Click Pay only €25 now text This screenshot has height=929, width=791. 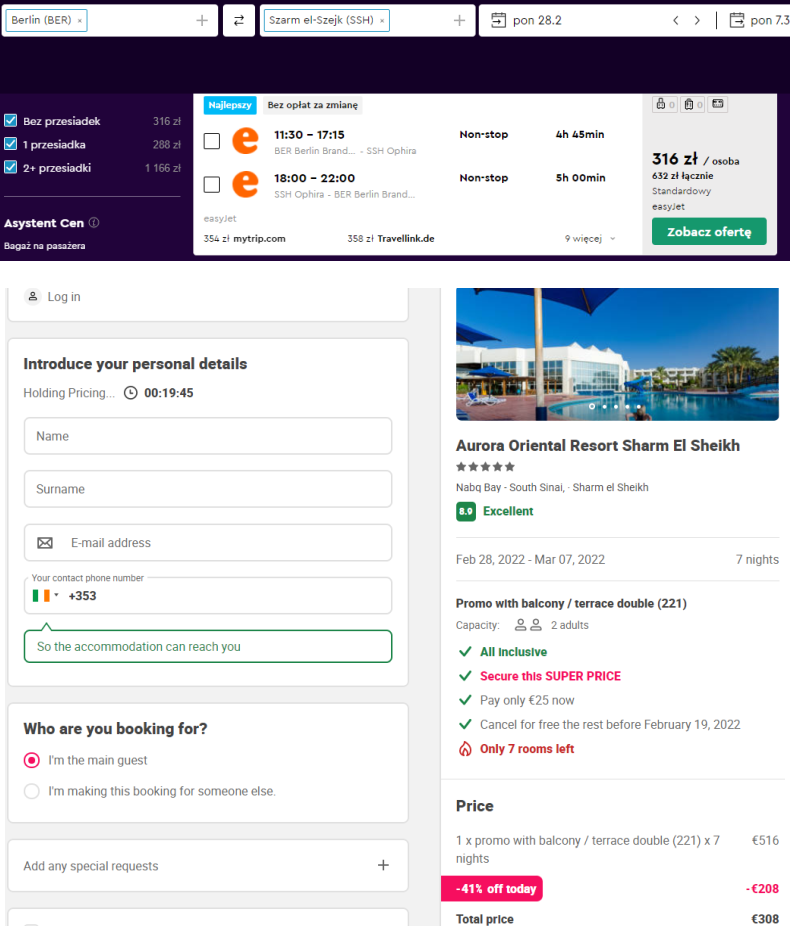click(x=527, y=700)
